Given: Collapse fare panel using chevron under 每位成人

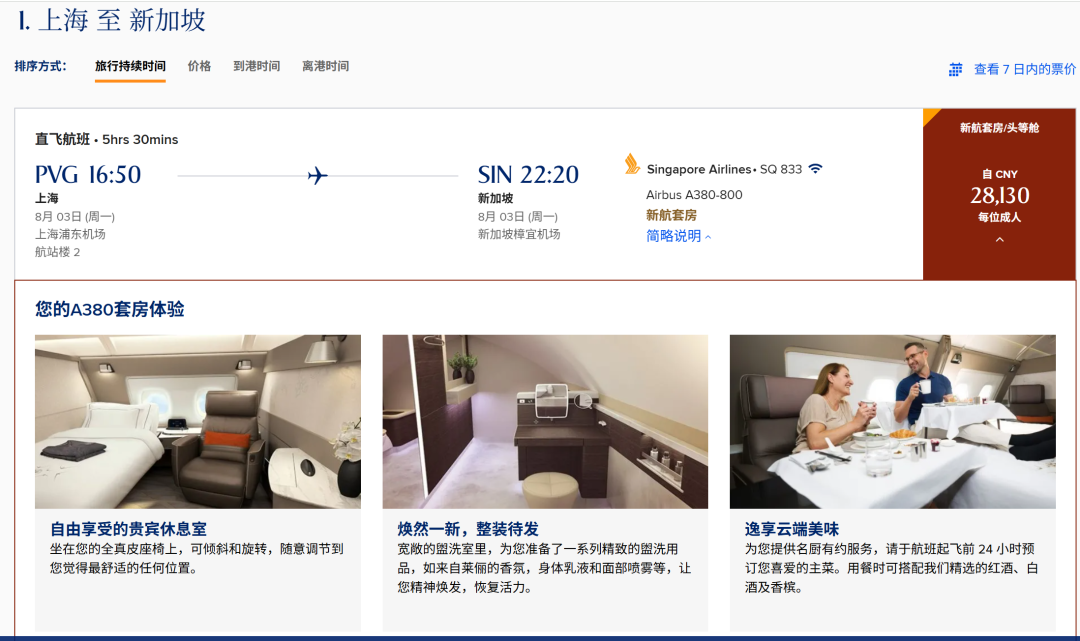Looking at the screenshot, I should (999, 240).
